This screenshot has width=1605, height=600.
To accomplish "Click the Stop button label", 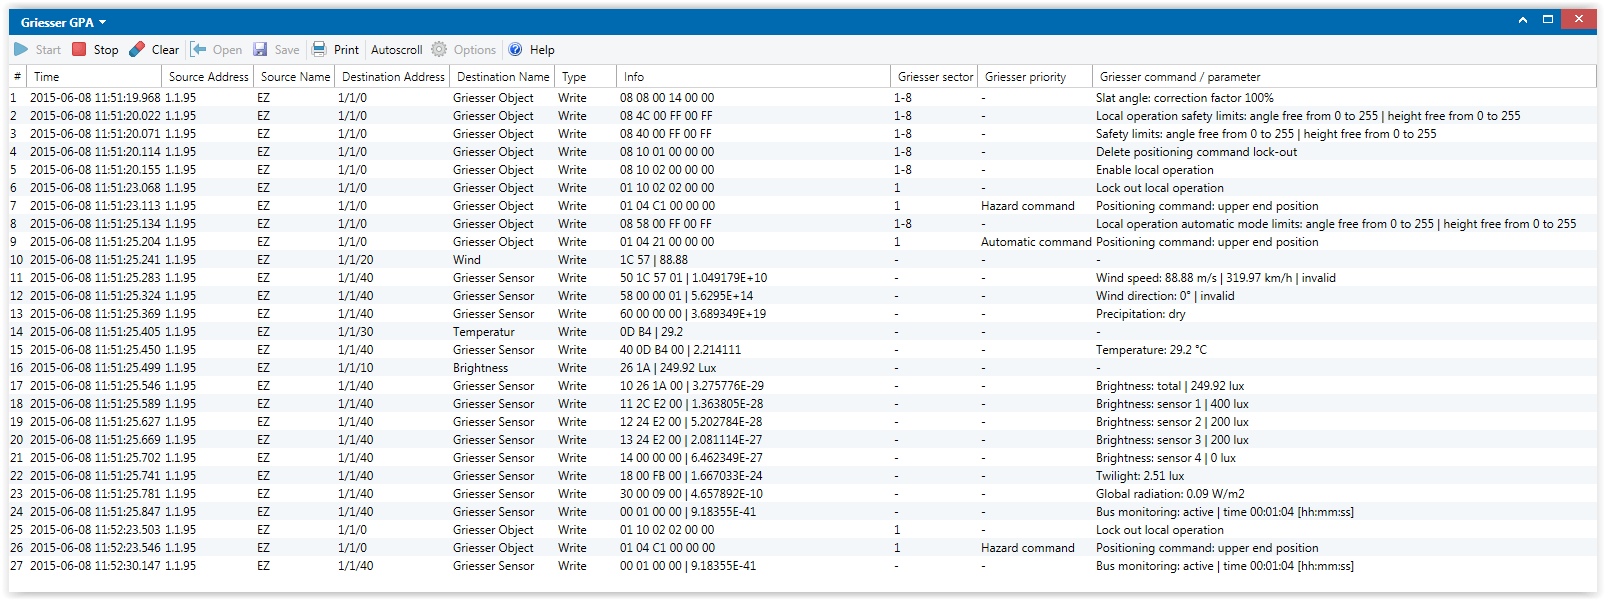I will coord(106,50).
